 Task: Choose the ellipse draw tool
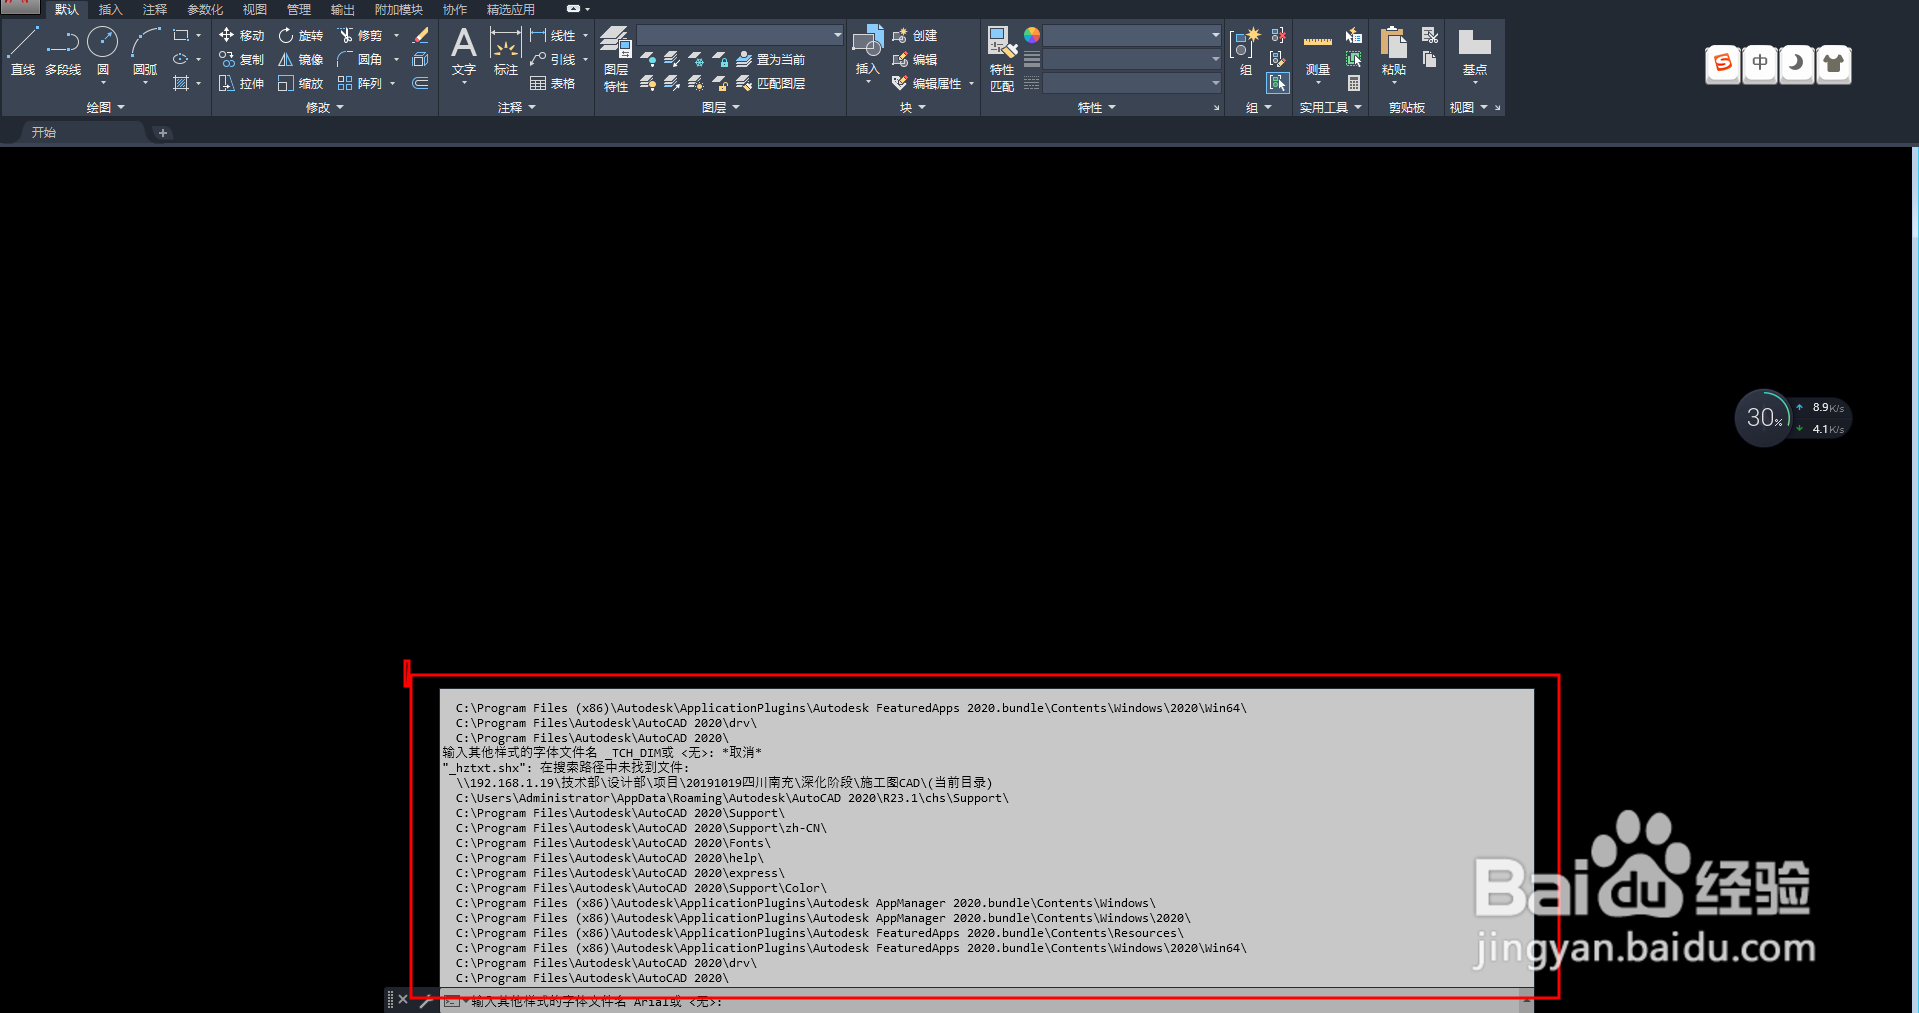point(181,59)
